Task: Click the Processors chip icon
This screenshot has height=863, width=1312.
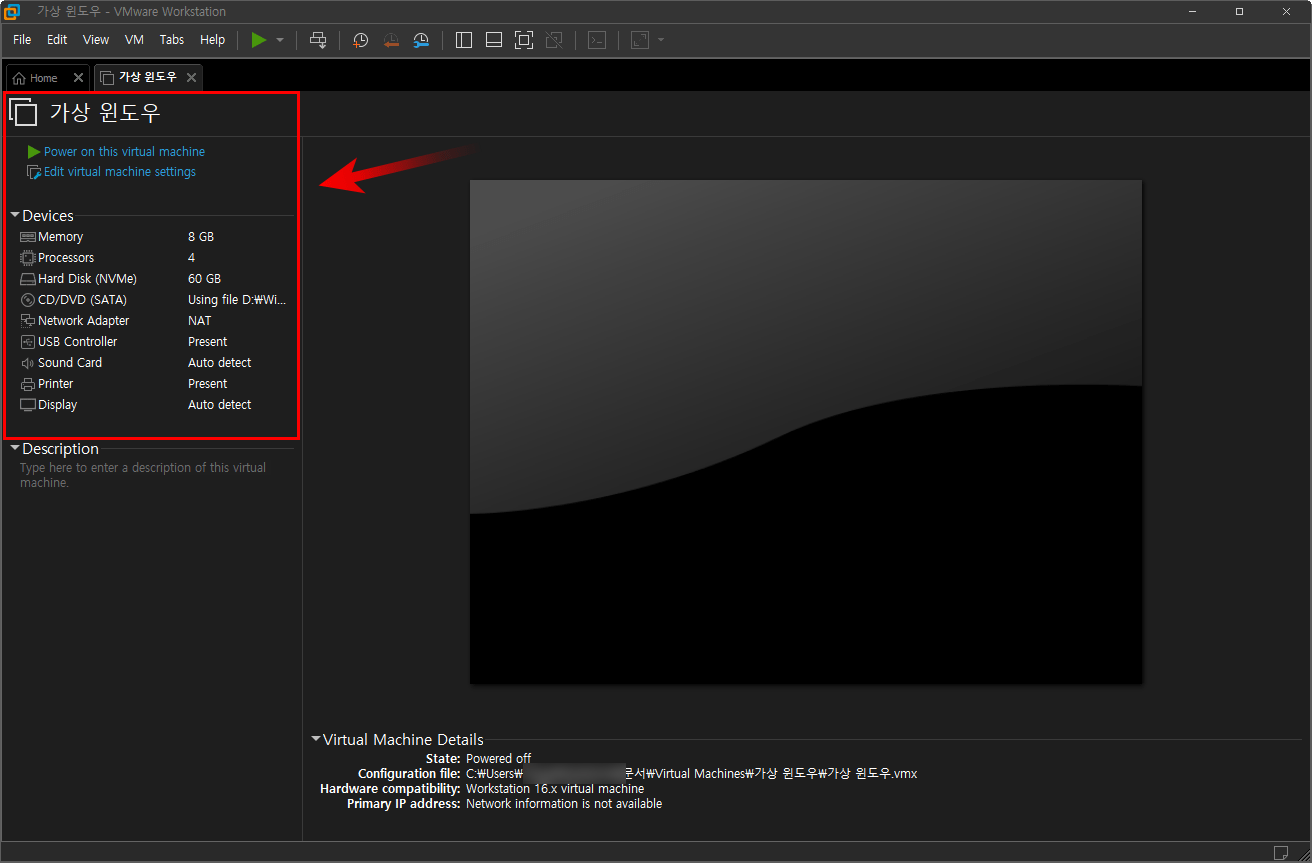Action: (x=28, y=258)
